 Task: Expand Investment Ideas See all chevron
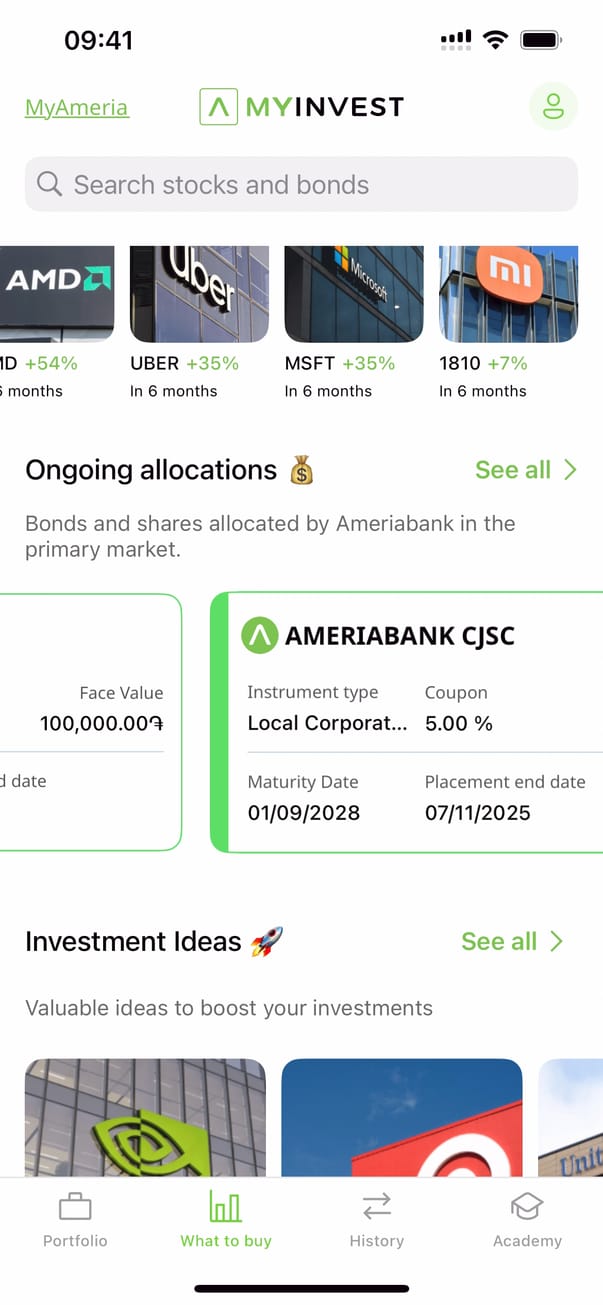(x=556, y=941)
